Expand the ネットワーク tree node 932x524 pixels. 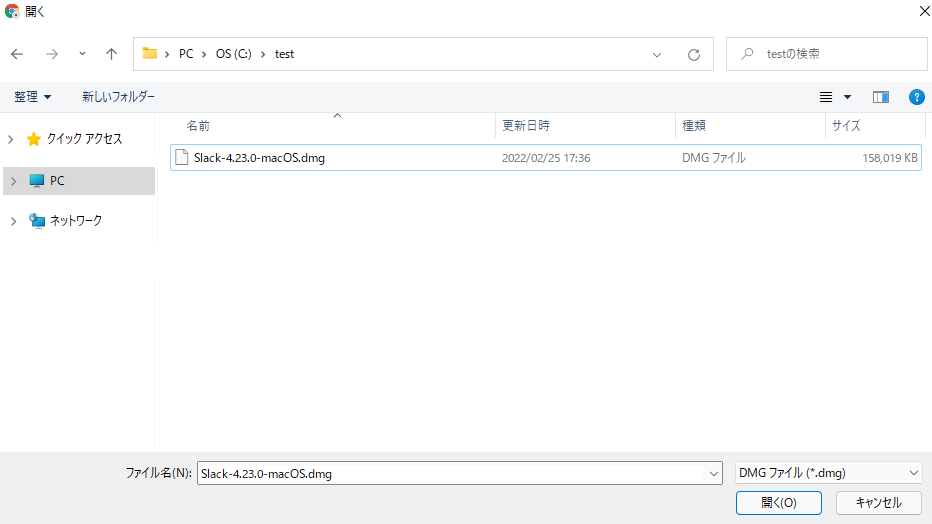(13, 221)
